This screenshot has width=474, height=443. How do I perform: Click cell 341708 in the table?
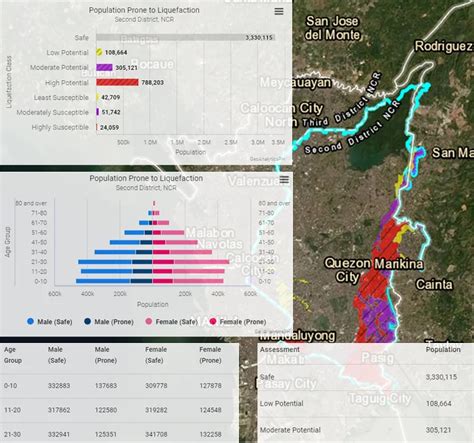(x=156, y=435)
